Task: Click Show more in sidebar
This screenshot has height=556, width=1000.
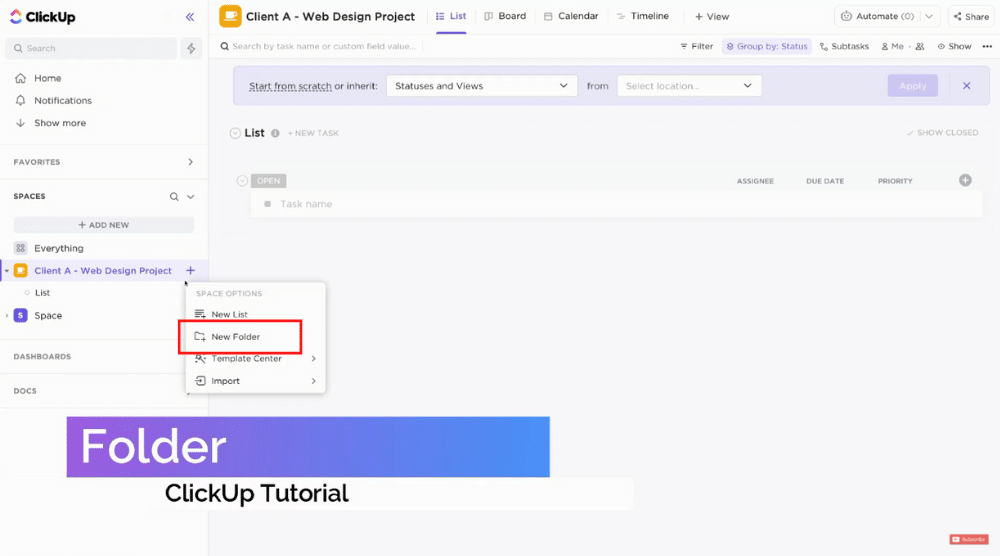Action: [59, 122]
